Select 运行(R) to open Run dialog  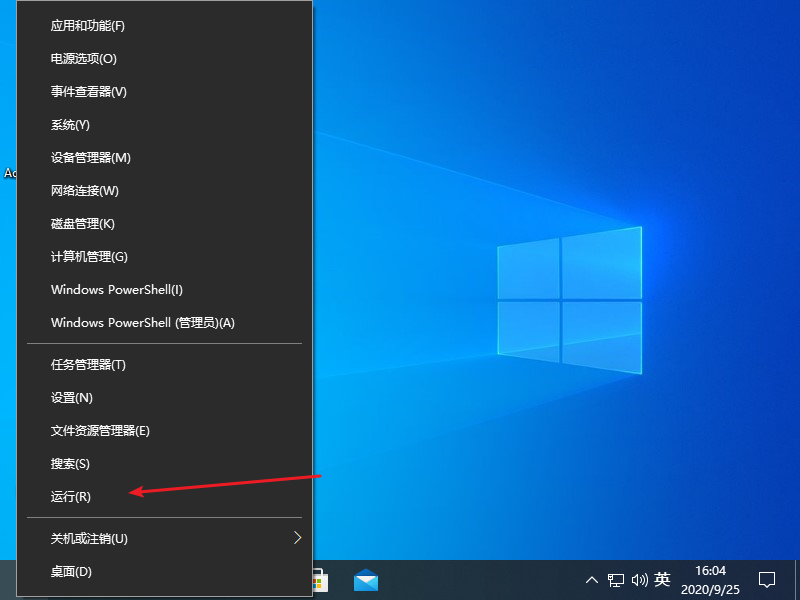(68, 497)
